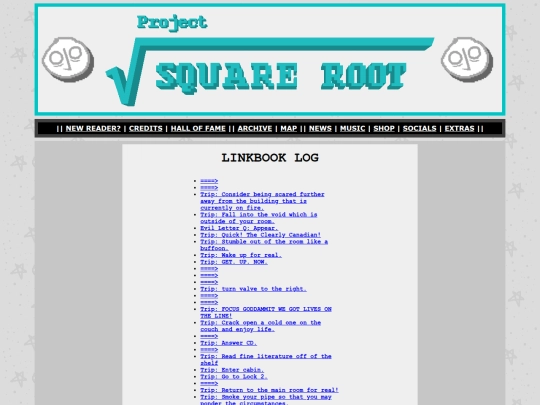Open the CREDITS nav link
The width and height of the screenshot is (540, 405).
[146, 128]
